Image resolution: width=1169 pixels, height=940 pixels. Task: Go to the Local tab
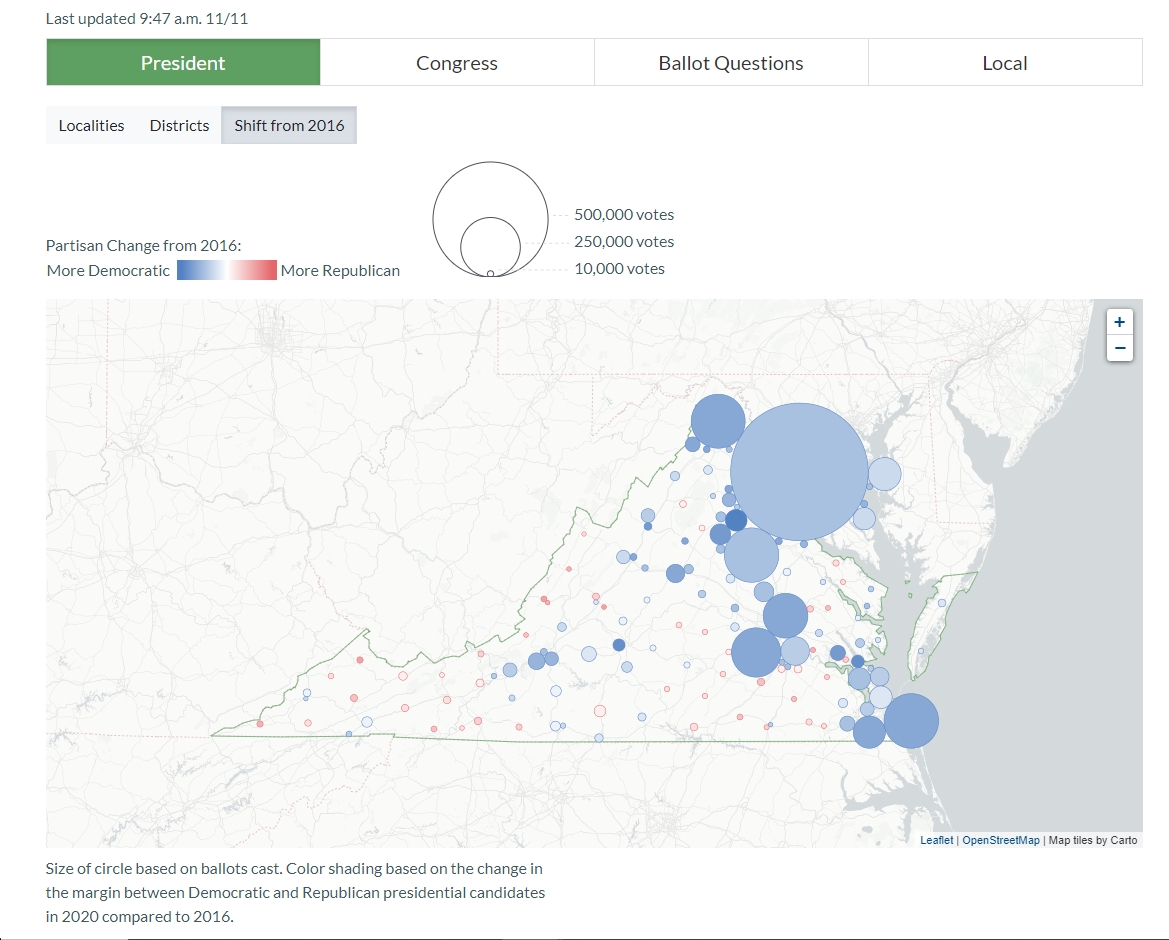click(x=1005, y=63)
